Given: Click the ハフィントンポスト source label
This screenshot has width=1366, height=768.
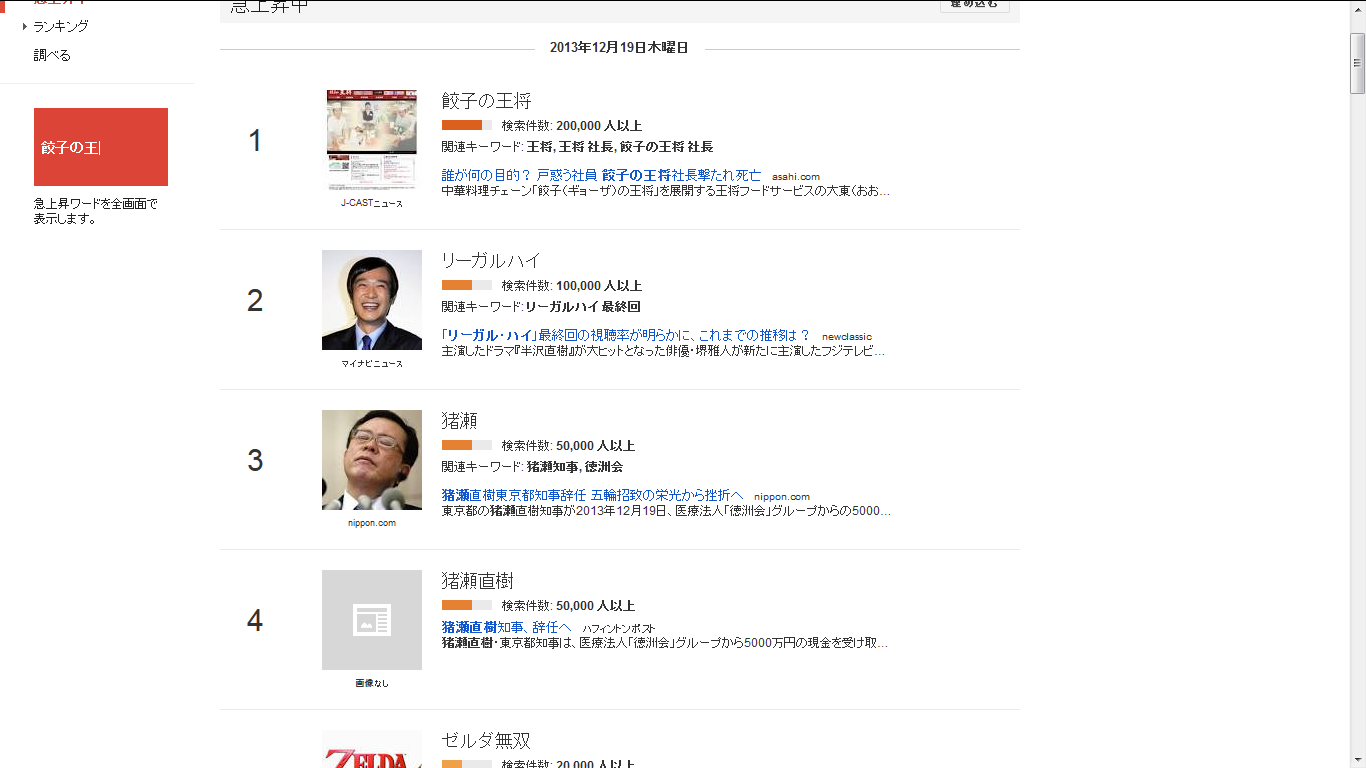Looking at the screenshot, I should pos(619,628).
